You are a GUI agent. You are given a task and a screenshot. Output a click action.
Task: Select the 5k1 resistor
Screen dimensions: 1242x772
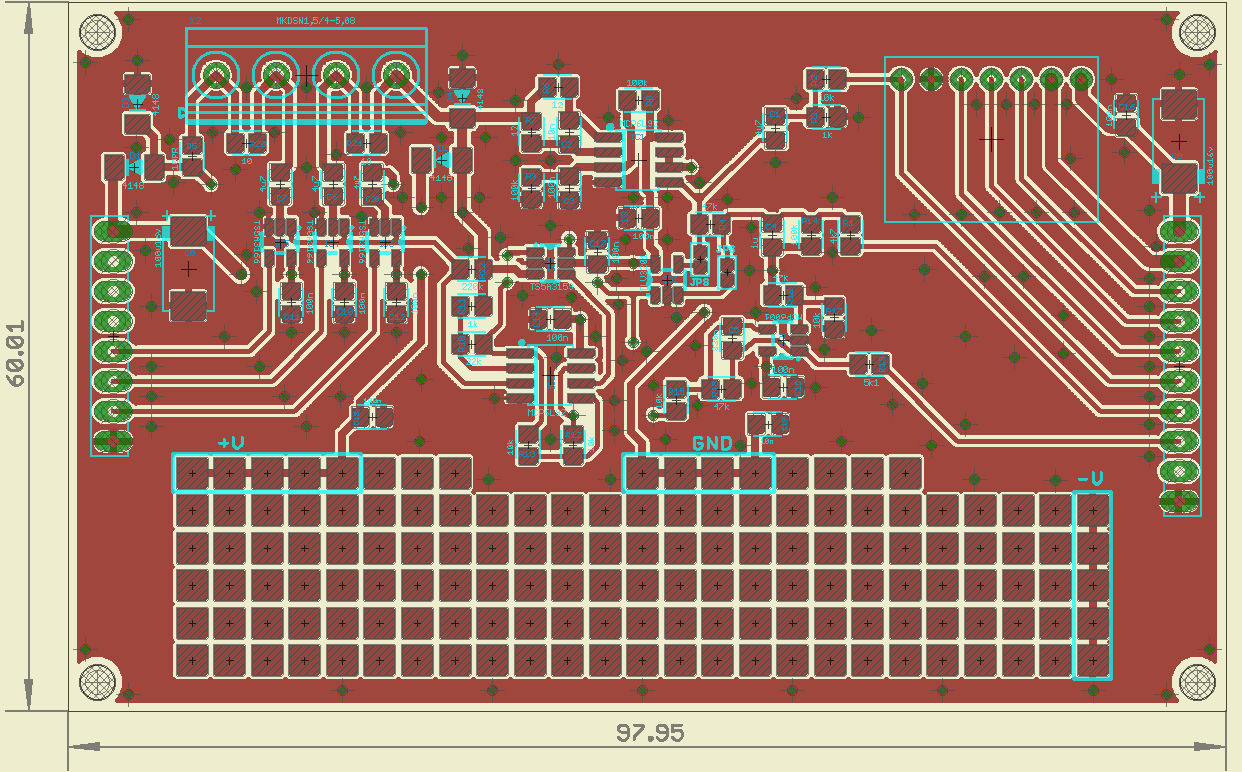click(x=869, y=364)
